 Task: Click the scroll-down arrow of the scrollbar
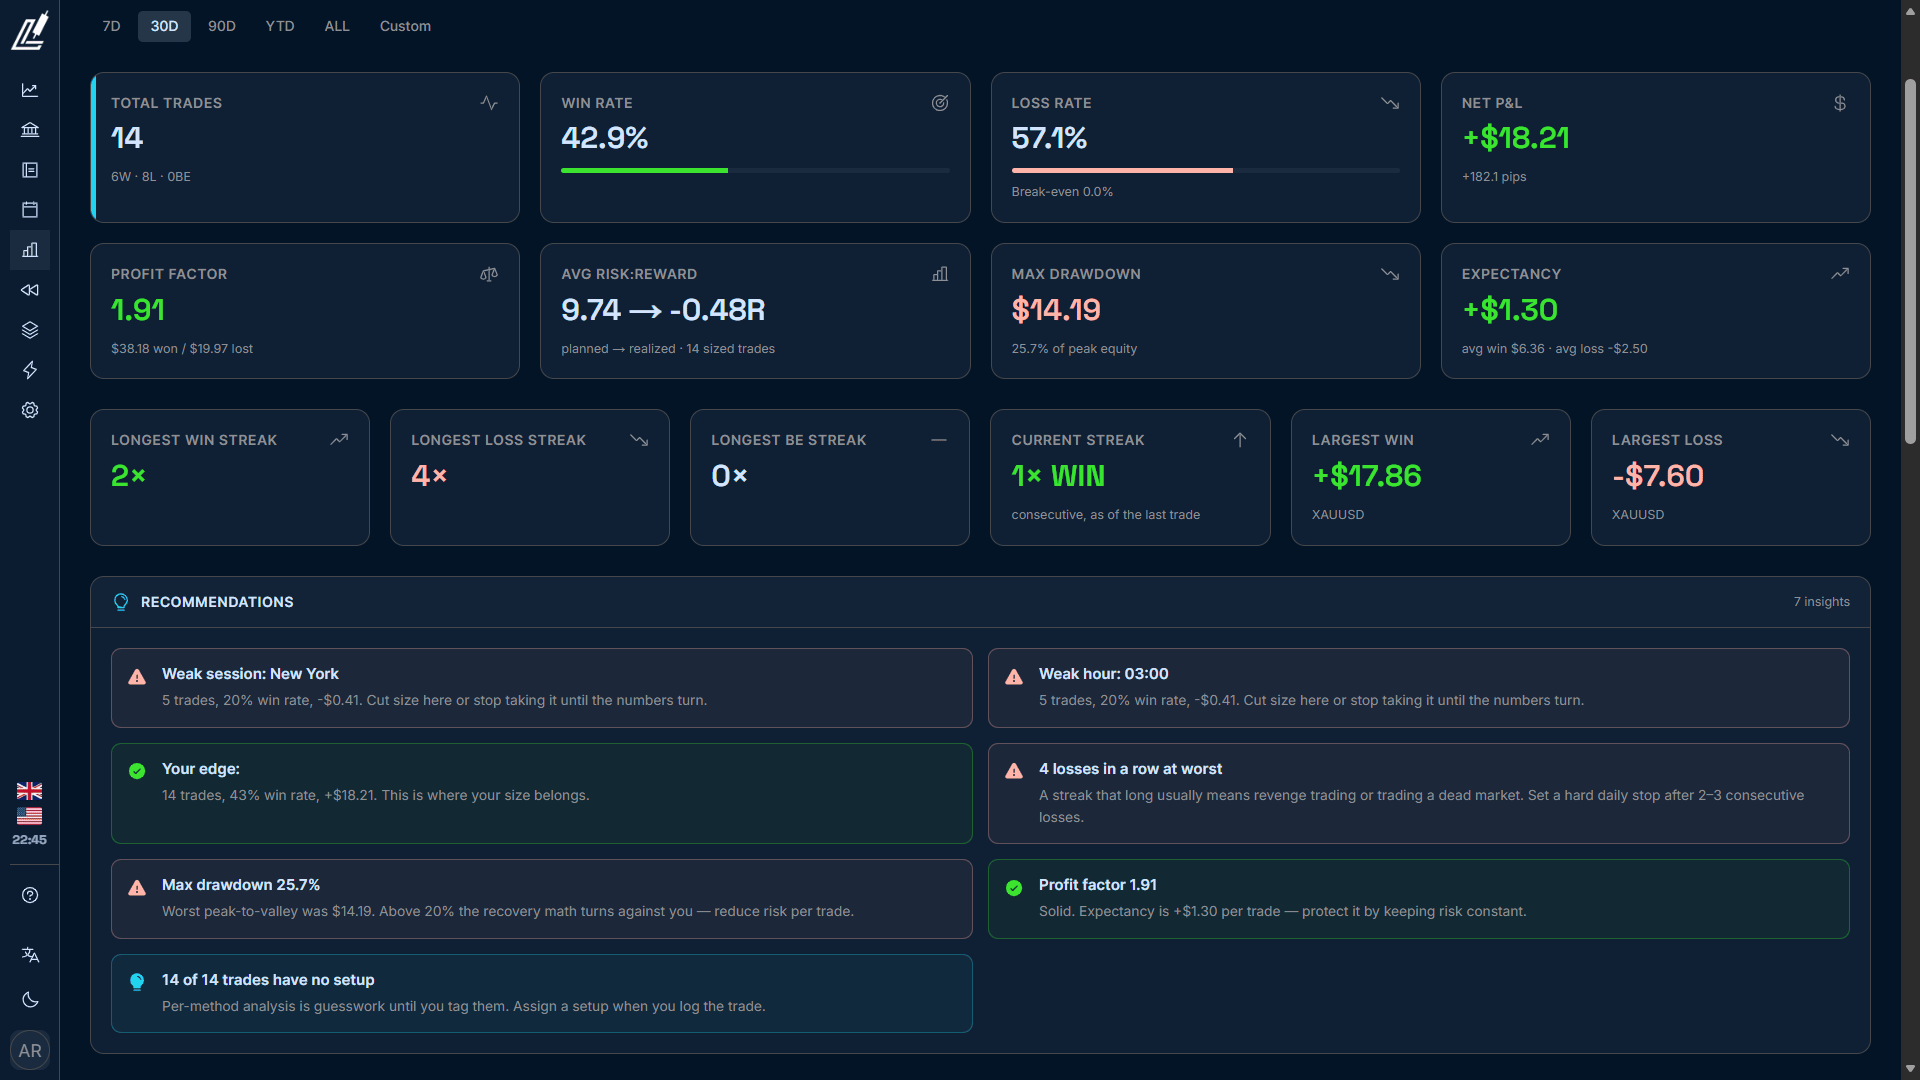(x=1910, y=1069)
